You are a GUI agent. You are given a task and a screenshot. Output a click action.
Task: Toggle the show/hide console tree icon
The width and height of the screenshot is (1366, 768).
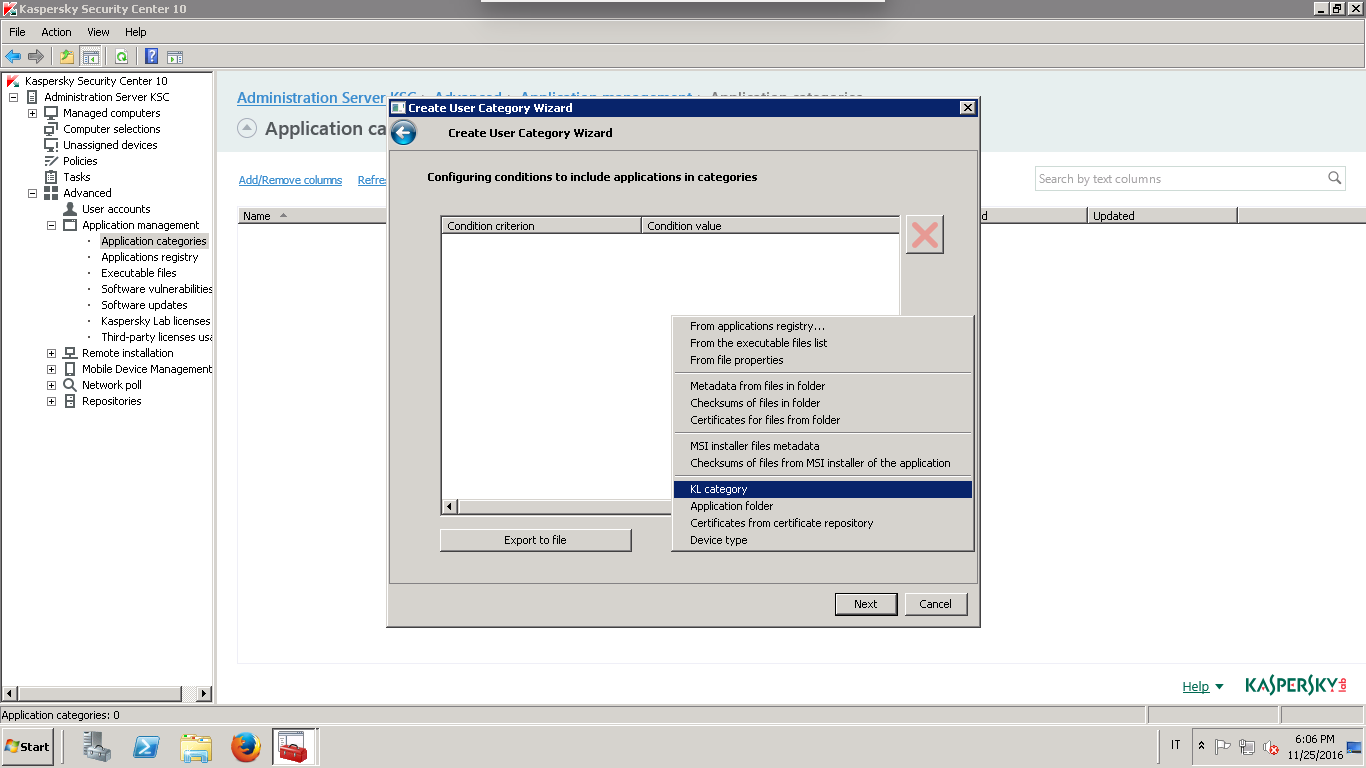coord(91,57)
